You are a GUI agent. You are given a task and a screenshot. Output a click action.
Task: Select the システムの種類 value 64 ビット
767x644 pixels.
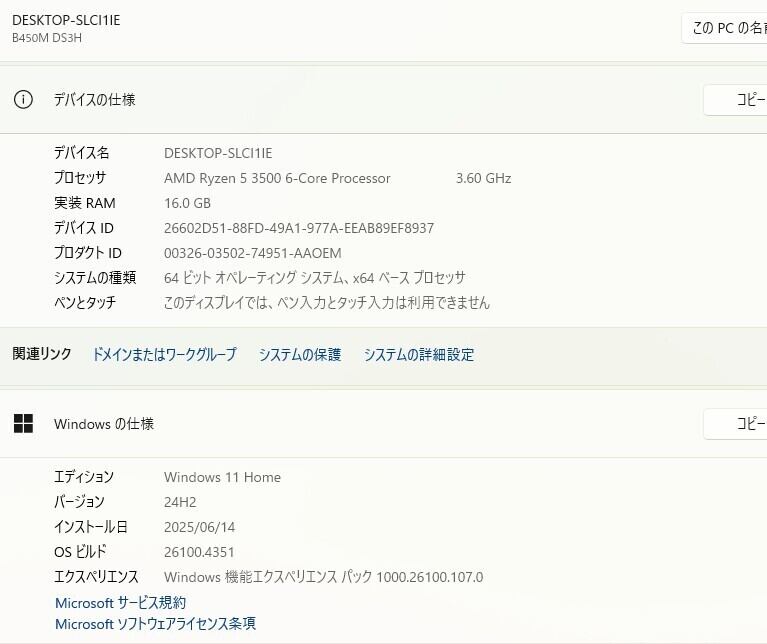tap(315, 278)
